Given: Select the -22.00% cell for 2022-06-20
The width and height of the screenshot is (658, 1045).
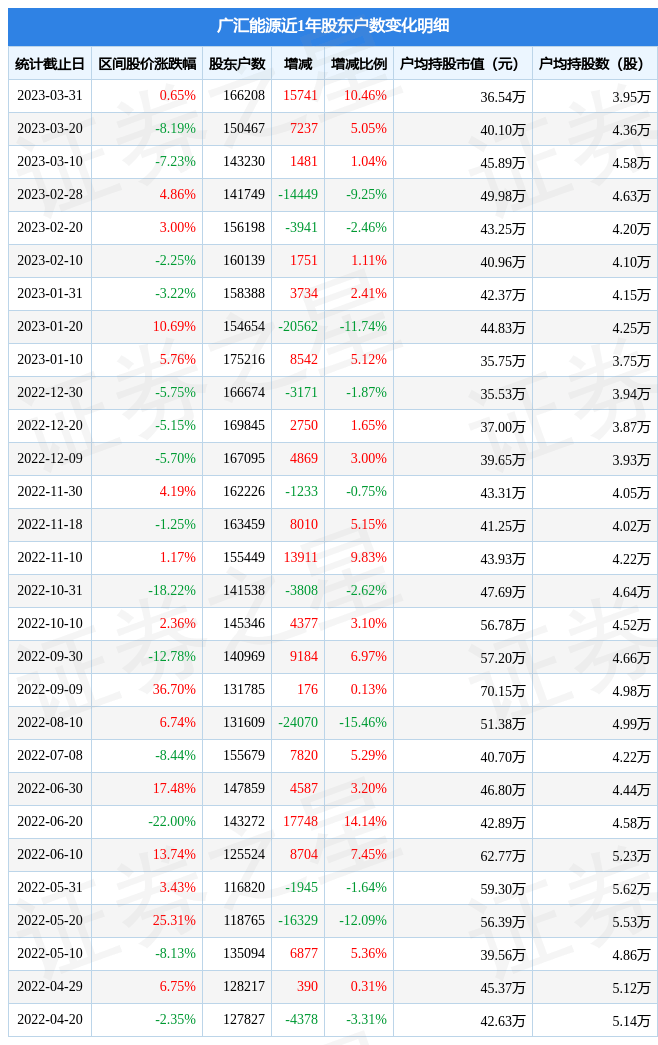Looking at the screenshot, I should [172, 821].
